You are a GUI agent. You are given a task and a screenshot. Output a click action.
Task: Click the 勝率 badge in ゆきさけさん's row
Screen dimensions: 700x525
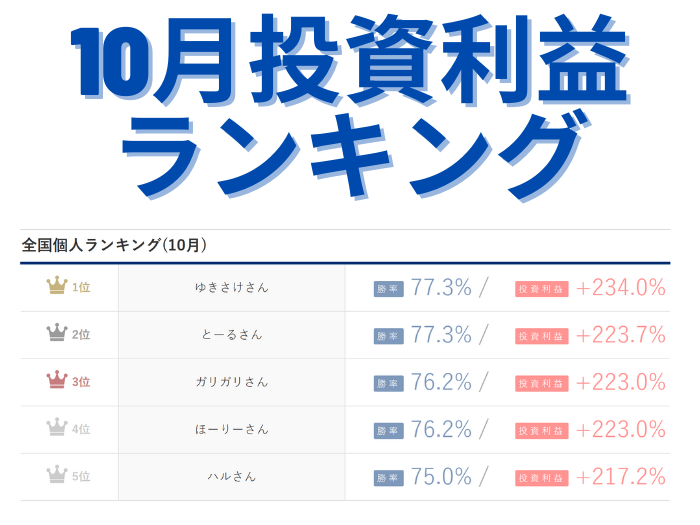pyautogui.click(x=388, y=289)
